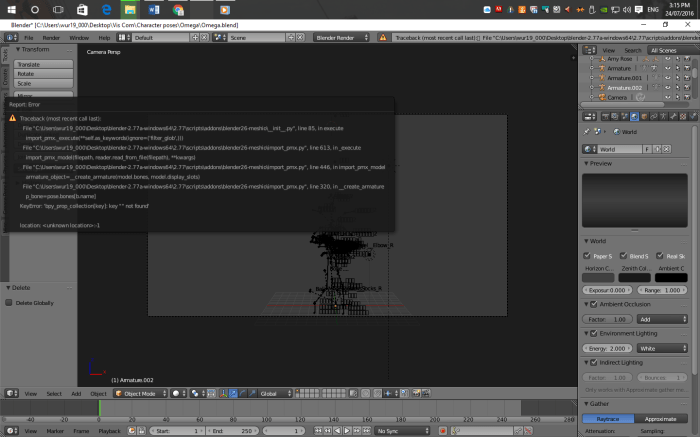Toggle the Environment Lighting checkbox
This screenshot has width=700, height=437.
(x=588, y=333)
